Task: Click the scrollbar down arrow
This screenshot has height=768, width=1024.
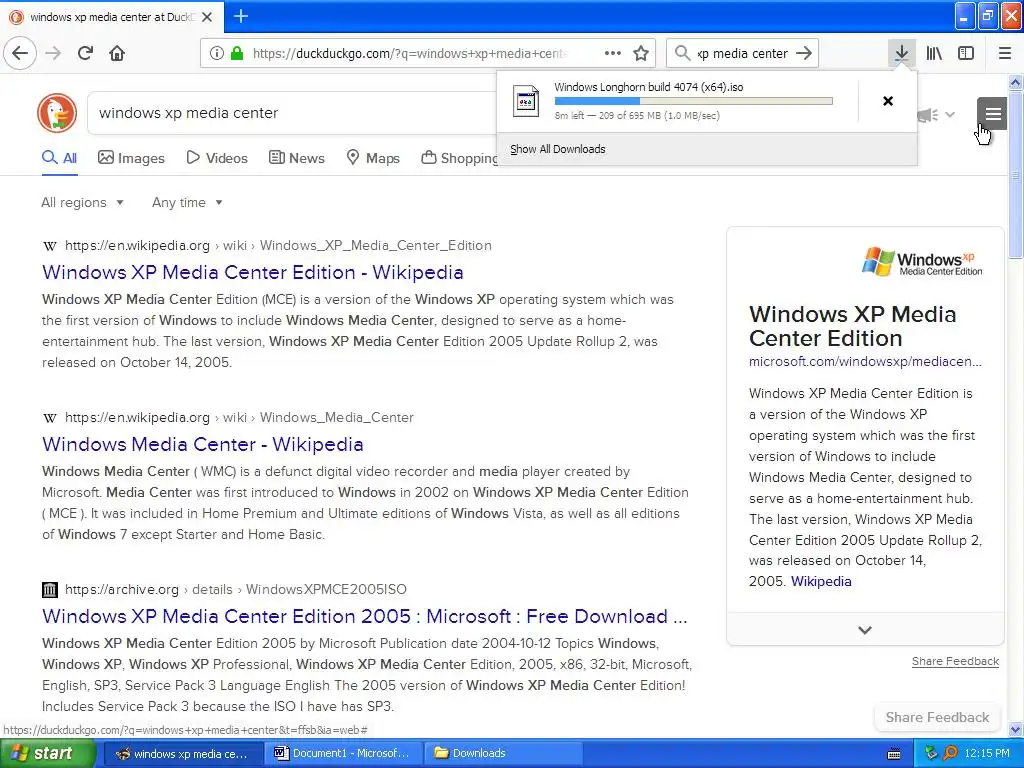Action: pyautogui.click(x=1015, y=730)
